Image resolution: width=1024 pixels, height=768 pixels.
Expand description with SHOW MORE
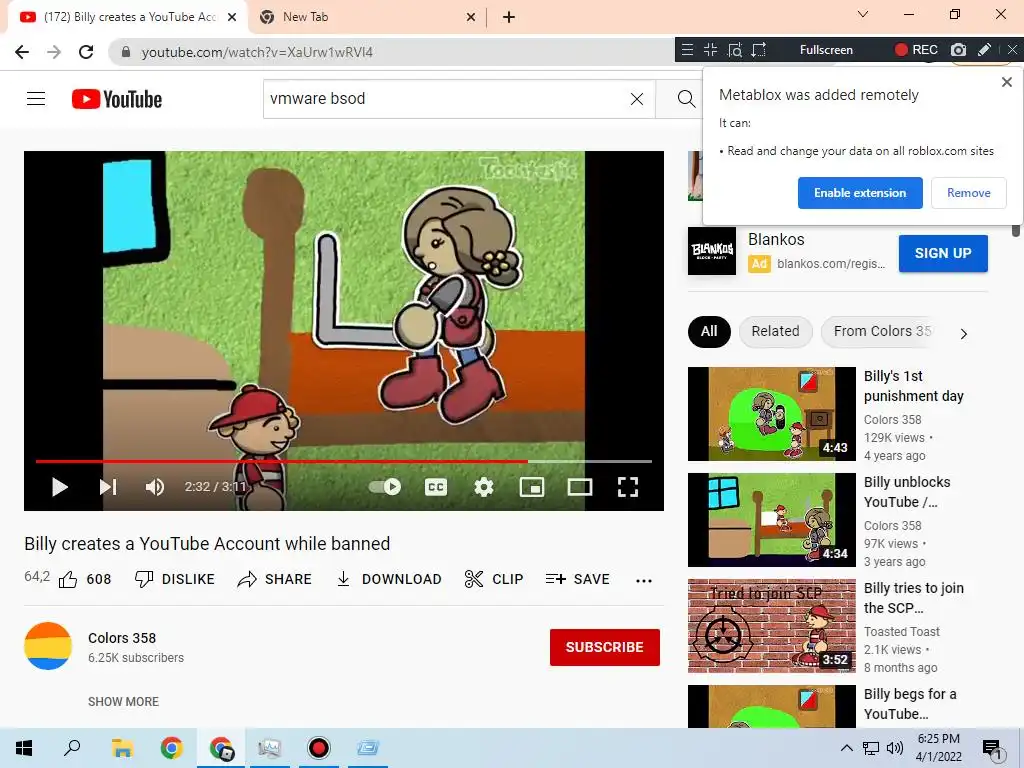[123, 701]
